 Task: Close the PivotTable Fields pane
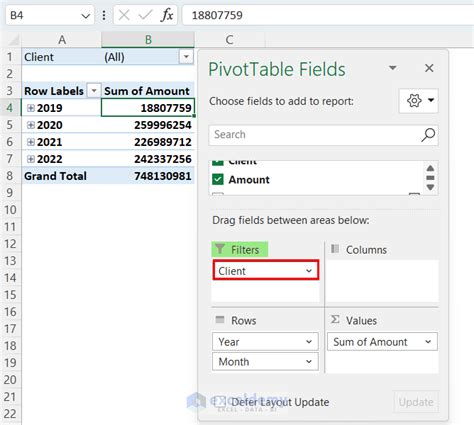[429, 68]
